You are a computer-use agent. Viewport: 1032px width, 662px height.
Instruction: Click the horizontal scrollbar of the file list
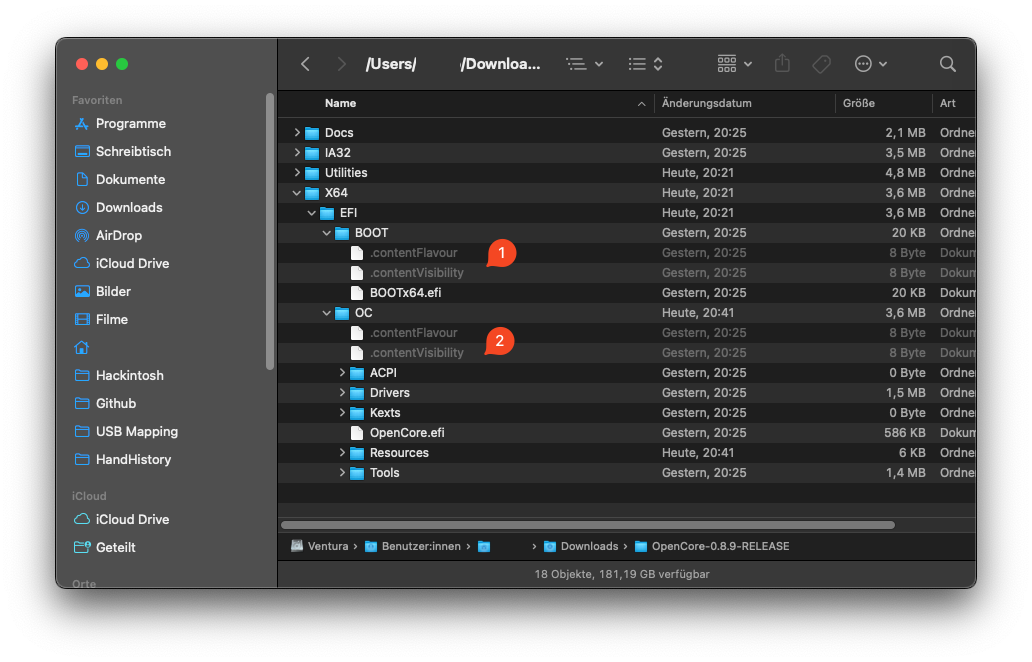[x=588, y=525]
